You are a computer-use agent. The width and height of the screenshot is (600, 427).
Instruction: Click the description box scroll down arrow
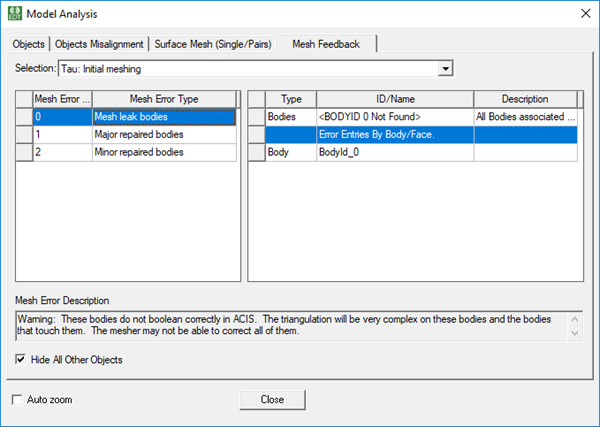pyautogui.click(x=575, y=333)
